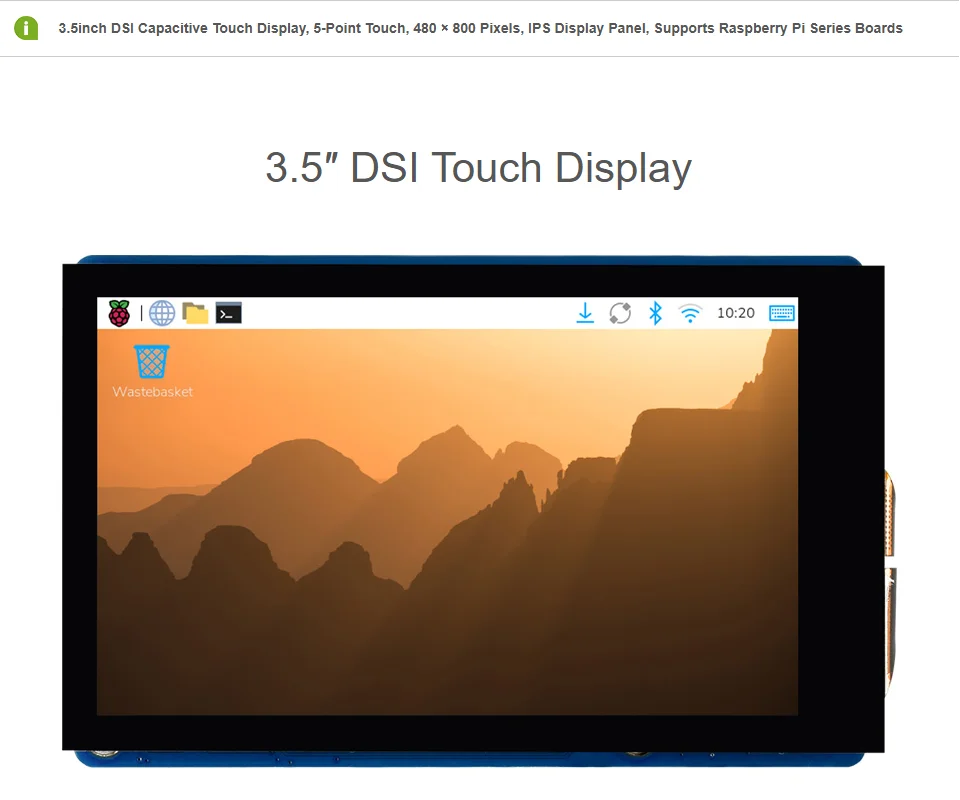Open the on-screen keyboard icon
This screenshot has height=800, width=960.
[782, 313]
